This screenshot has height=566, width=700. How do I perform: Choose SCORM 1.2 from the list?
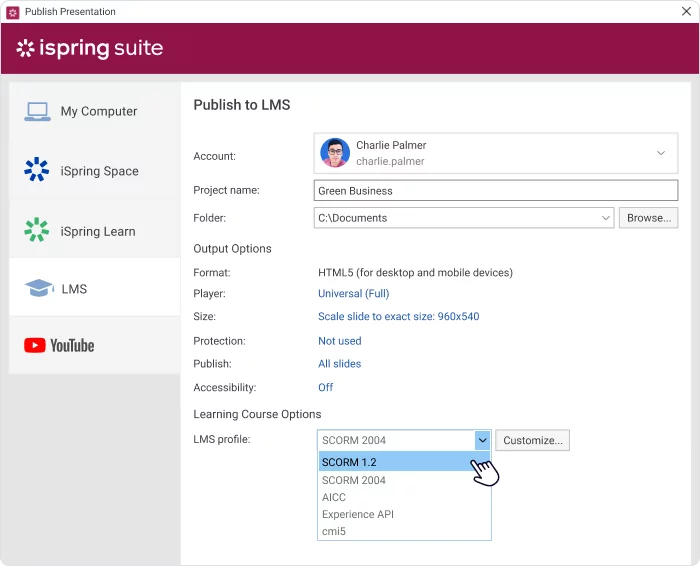[404, 462]
